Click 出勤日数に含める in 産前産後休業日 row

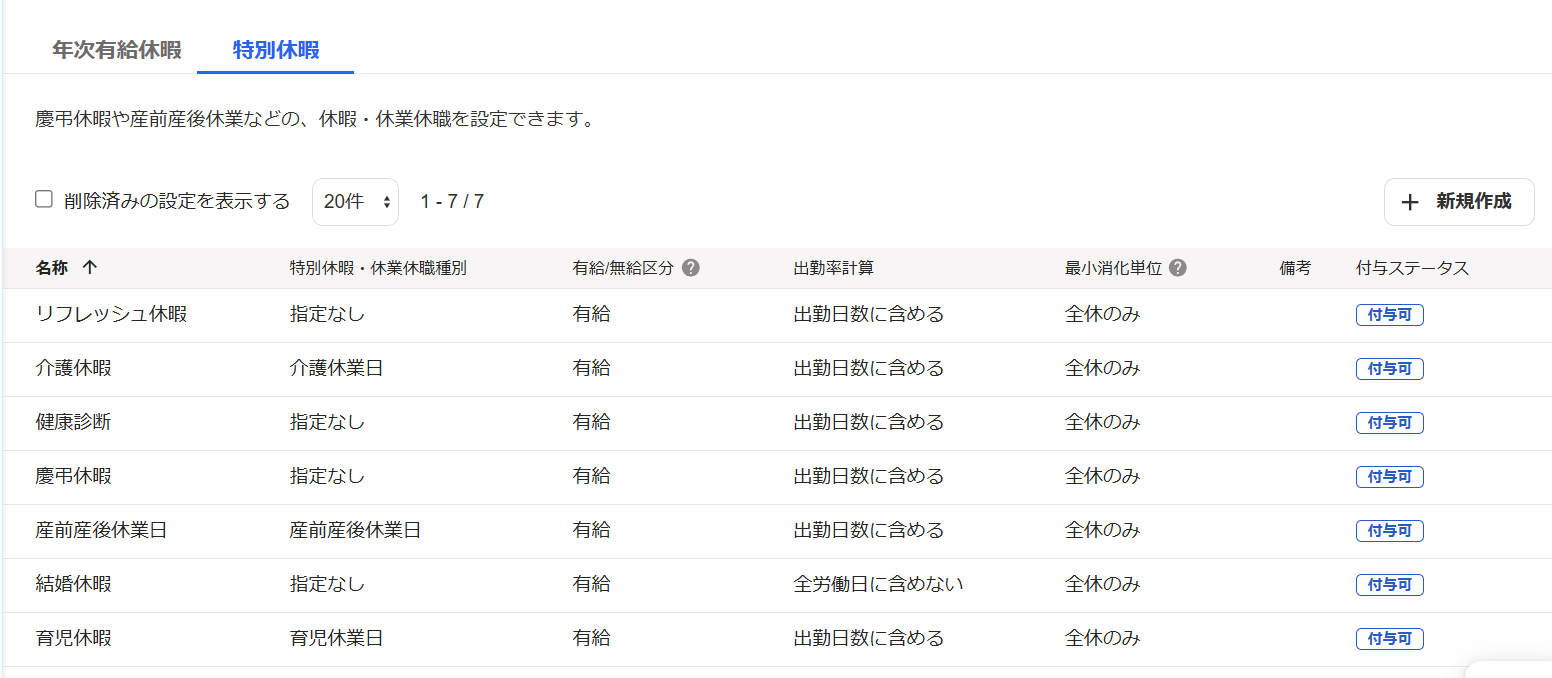tap(869, 530)
